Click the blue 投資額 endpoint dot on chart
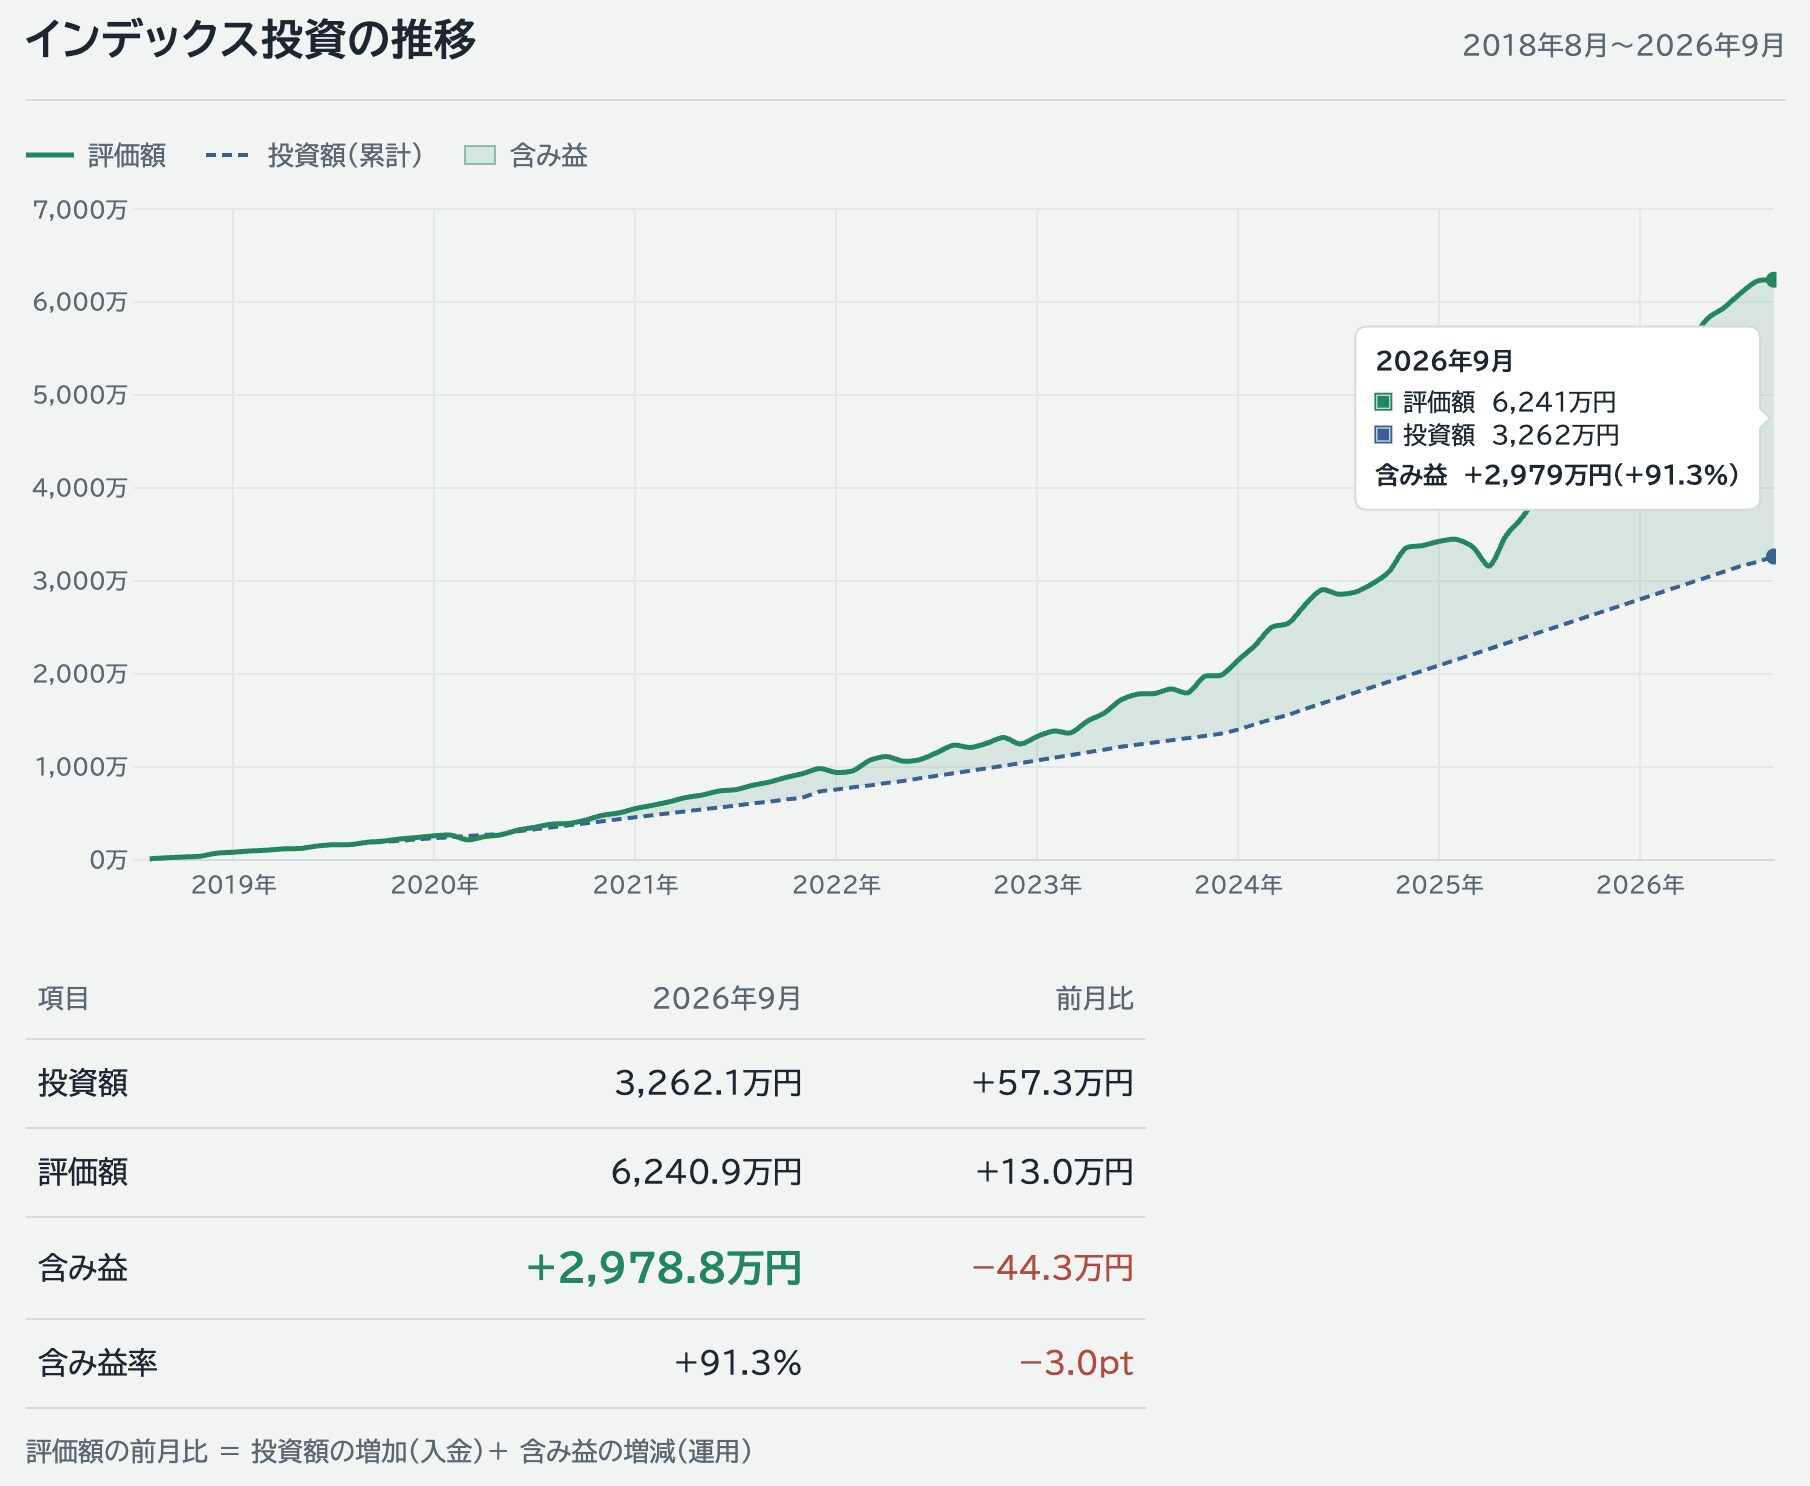The height and width of the screenshot is (1486, 1810). (1773, 556)
